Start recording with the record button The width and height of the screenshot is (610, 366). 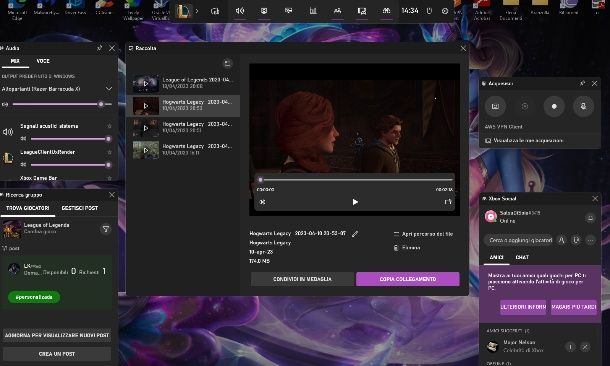click(554, 106)
